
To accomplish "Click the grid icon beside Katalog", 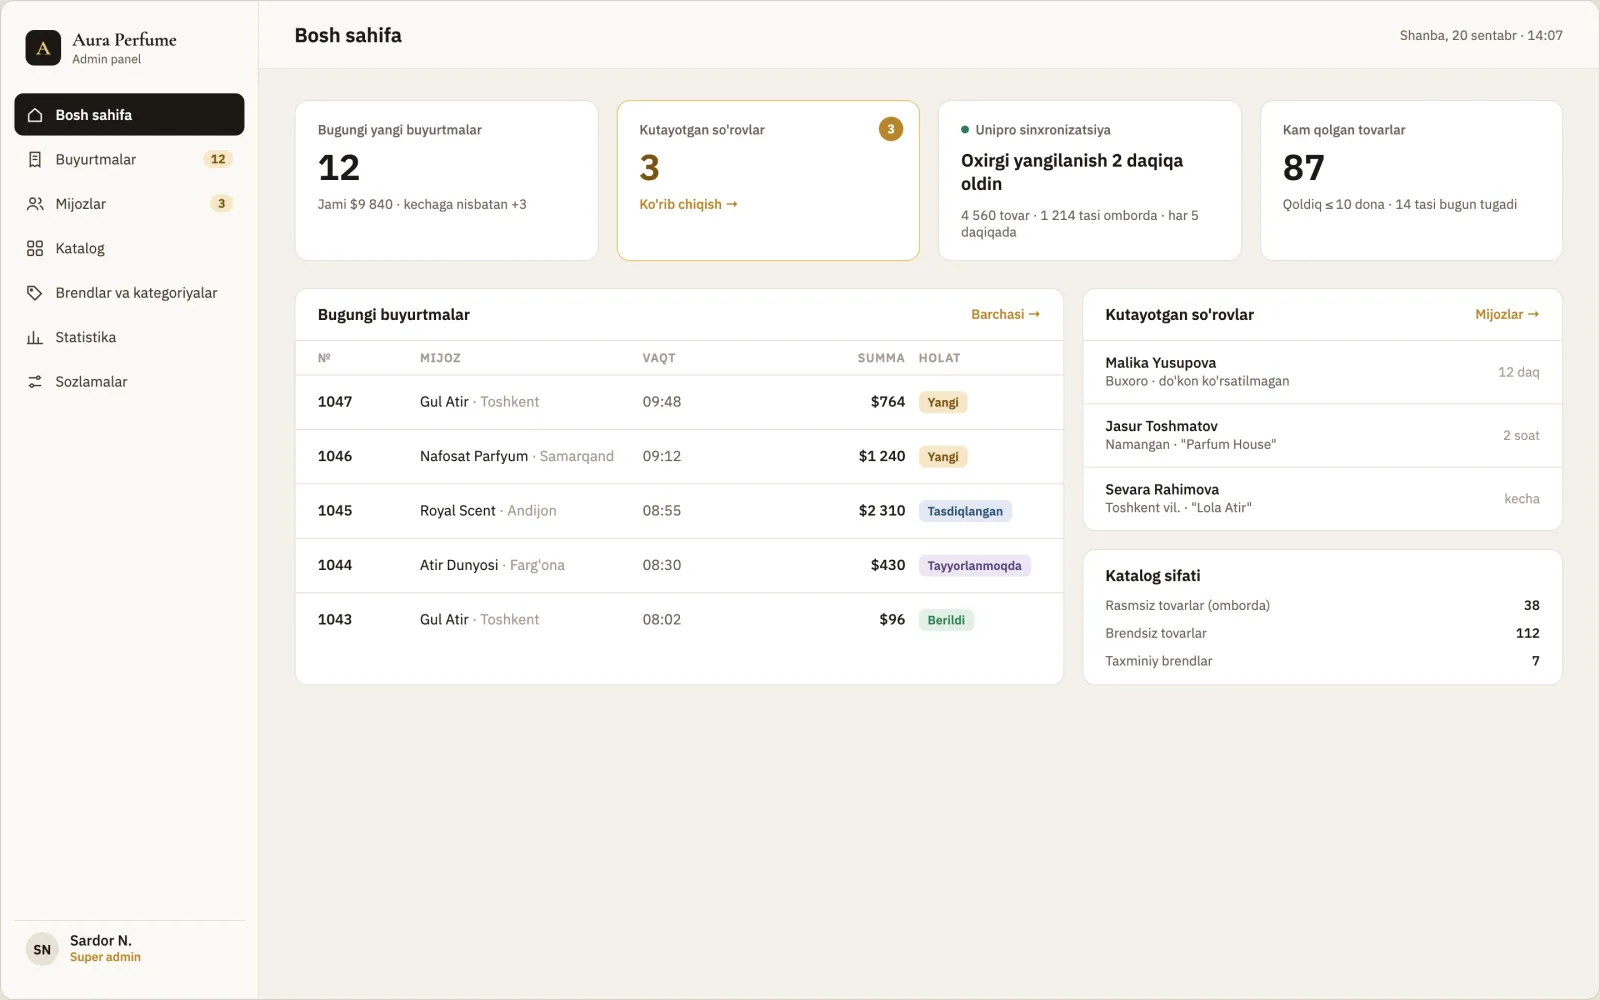I will coord(35,248).
